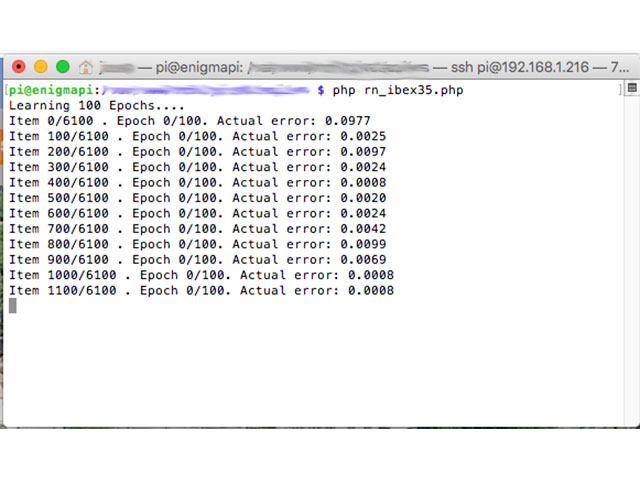640x480 pixels.
Task: Click the error value 0.0042
Action: coord(363,229)
